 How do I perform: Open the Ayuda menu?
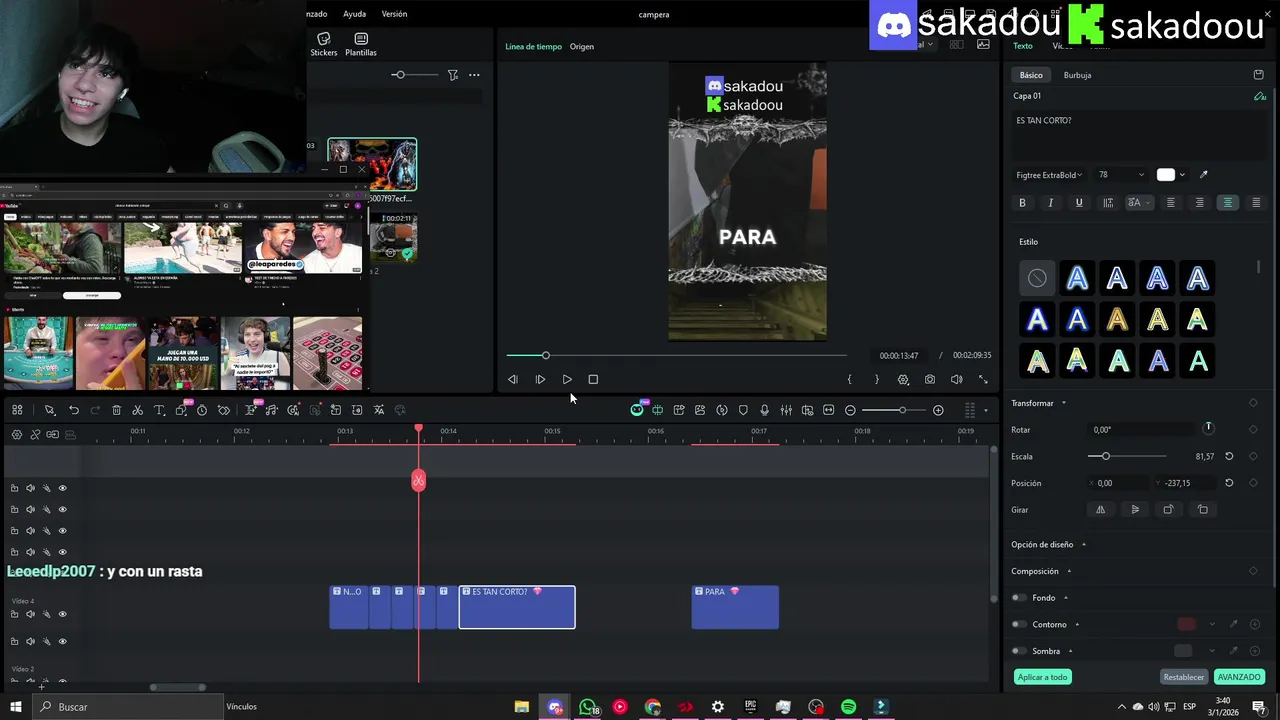[x=354, y=14]
